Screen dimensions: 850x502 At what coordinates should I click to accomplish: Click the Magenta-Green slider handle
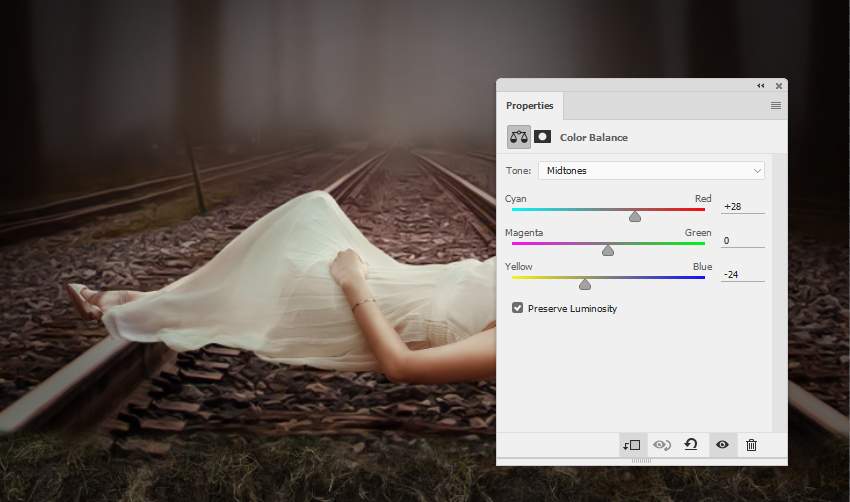tap(607, 250)
